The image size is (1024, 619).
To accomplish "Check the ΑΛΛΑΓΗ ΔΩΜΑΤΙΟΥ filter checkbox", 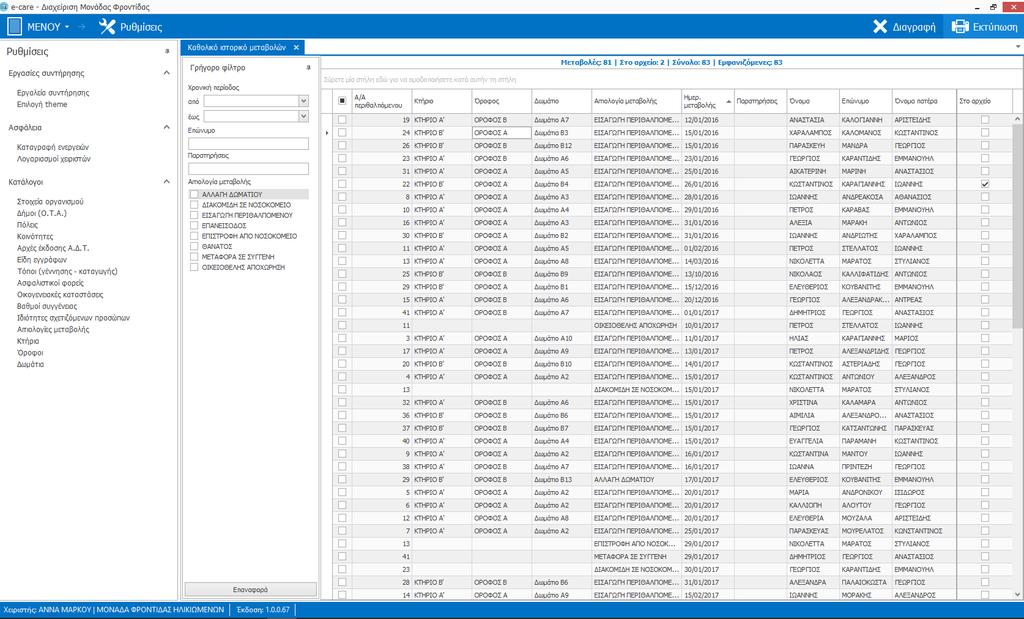I will tap(194, 195).
